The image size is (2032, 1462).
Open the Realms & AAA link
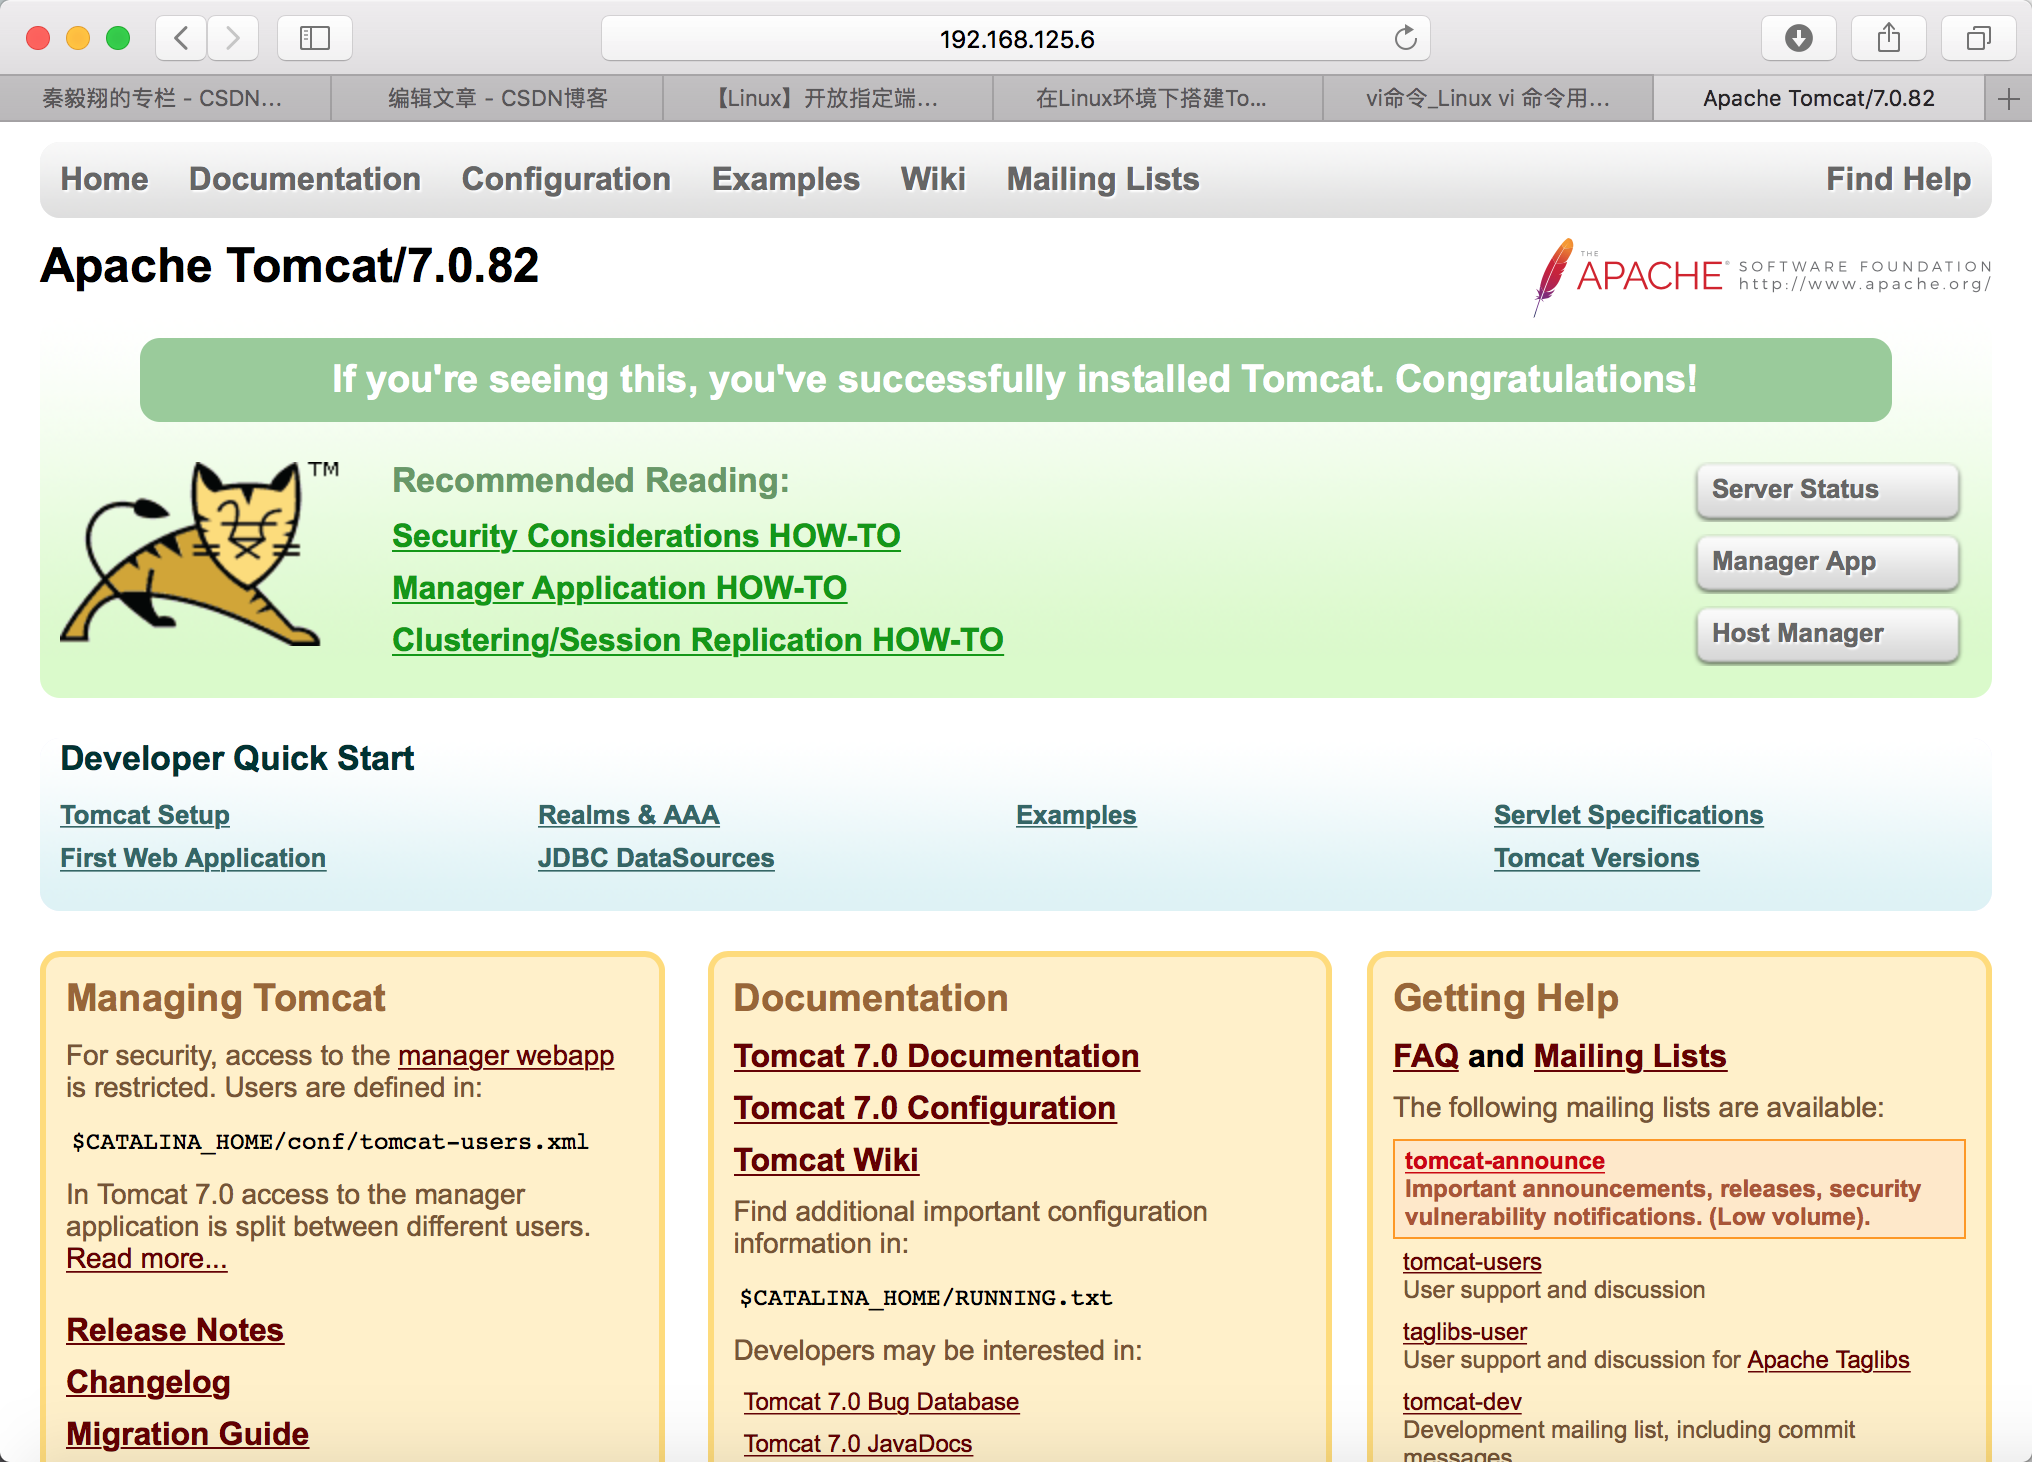click(628, 815)
